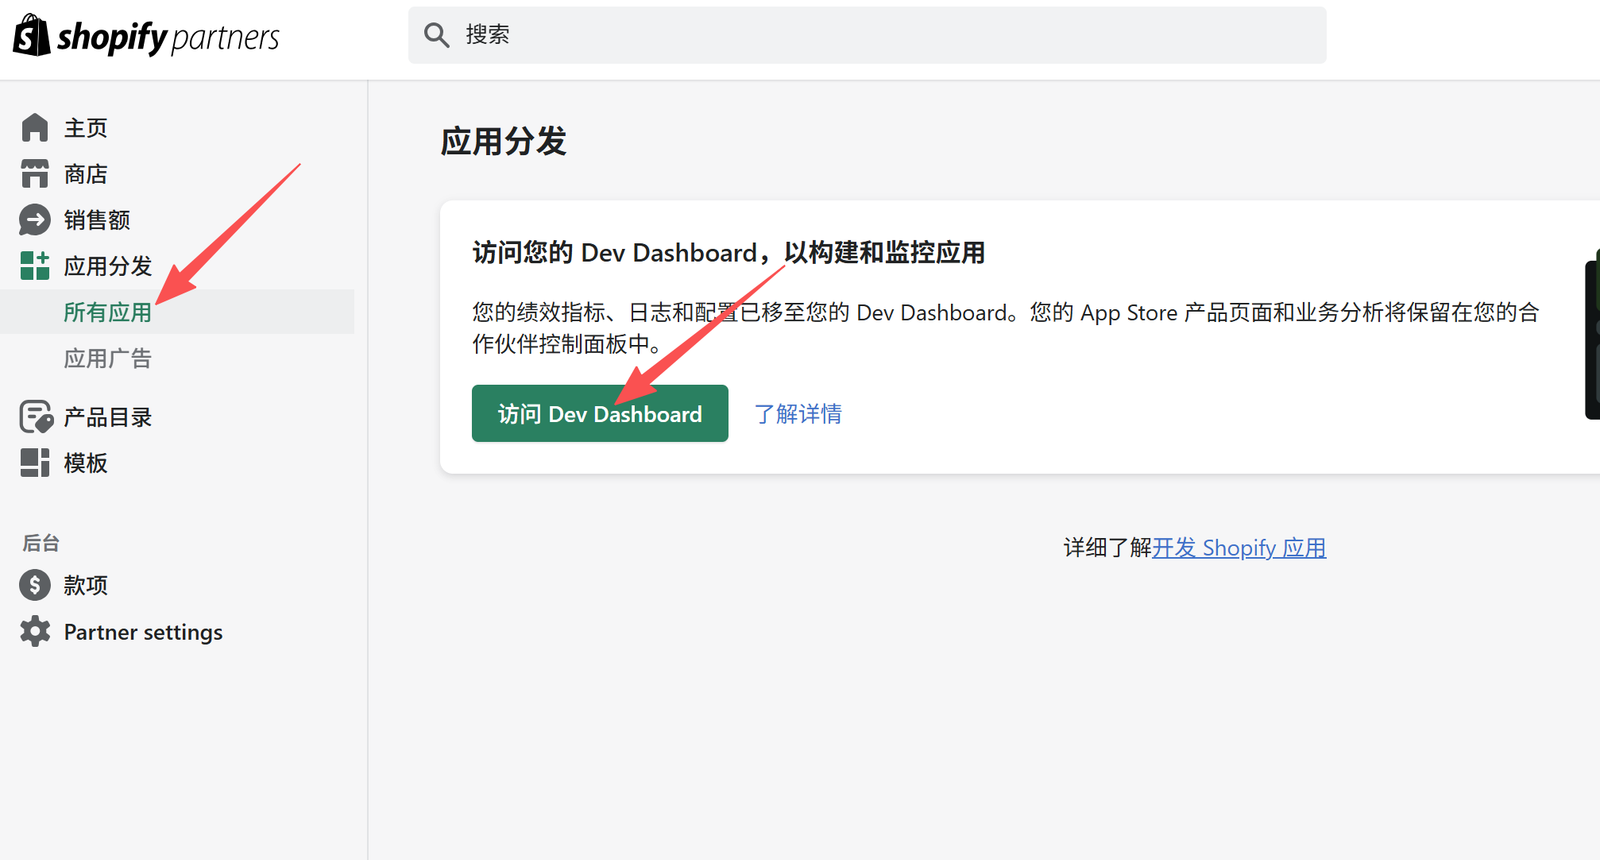Open the 销售额 menu item
This screenshot has height=860, width=1600.
click(x=97, y=220)
